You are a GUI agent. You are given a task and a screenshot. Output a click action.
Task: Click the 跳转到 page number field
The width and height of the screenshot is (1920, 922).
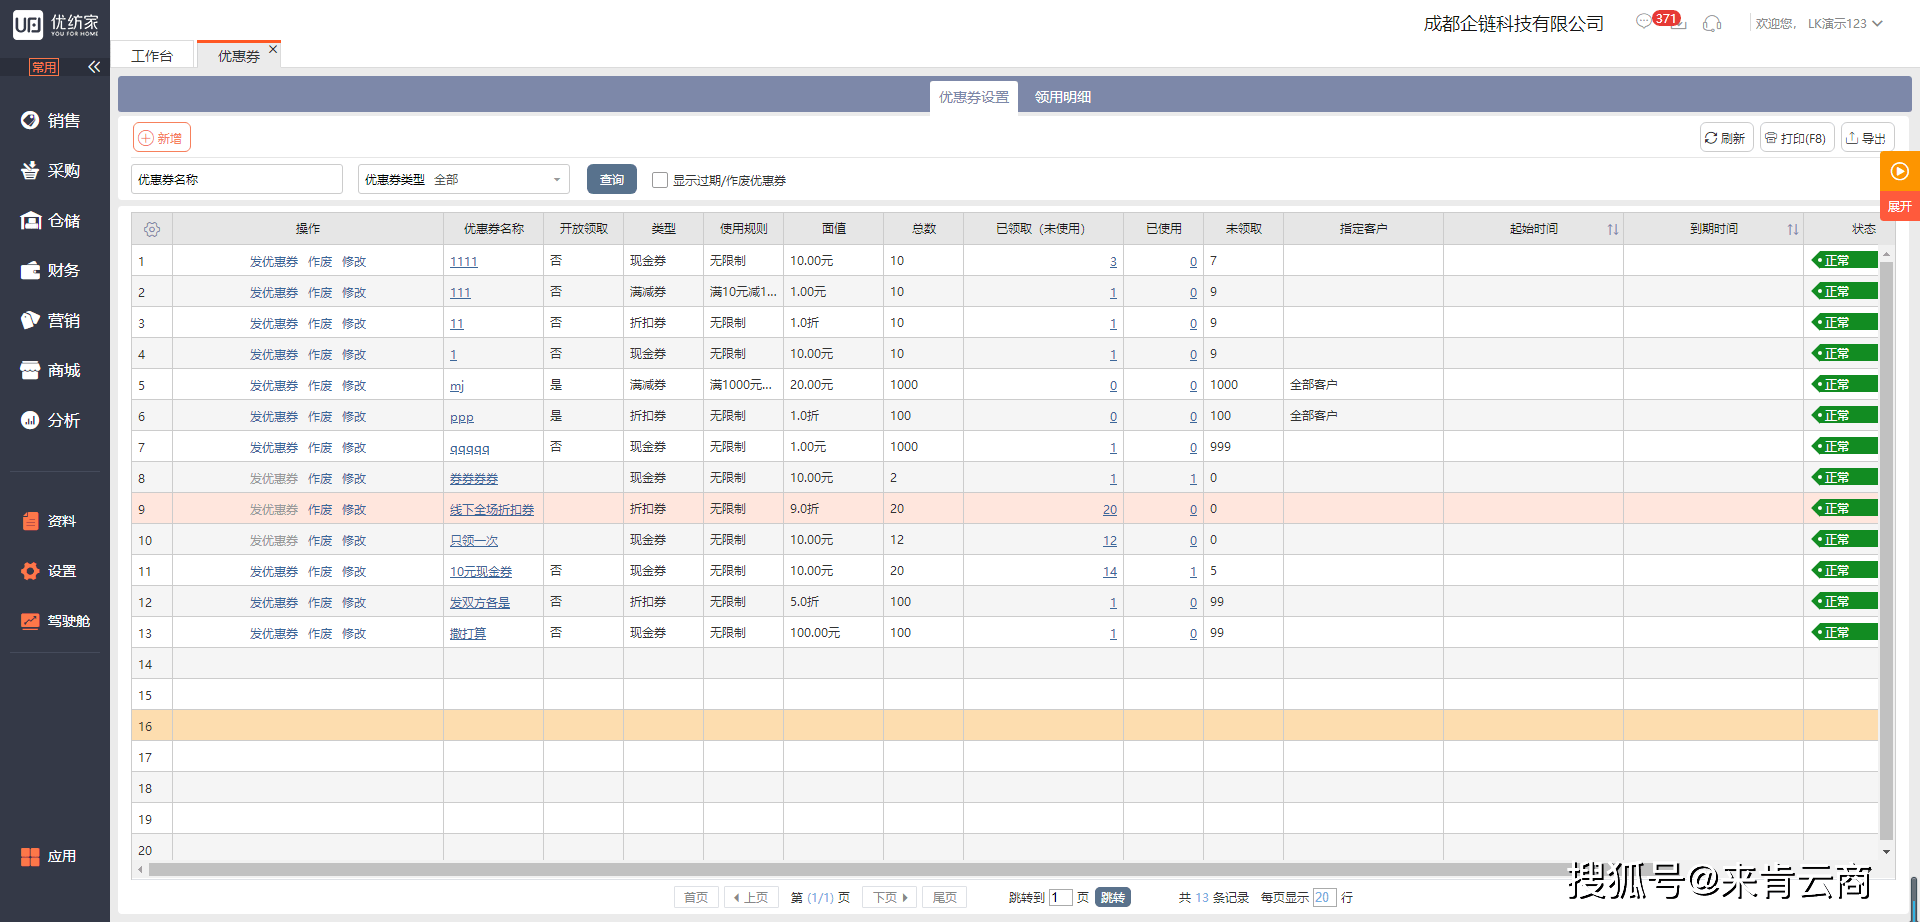click(1060, 897)
